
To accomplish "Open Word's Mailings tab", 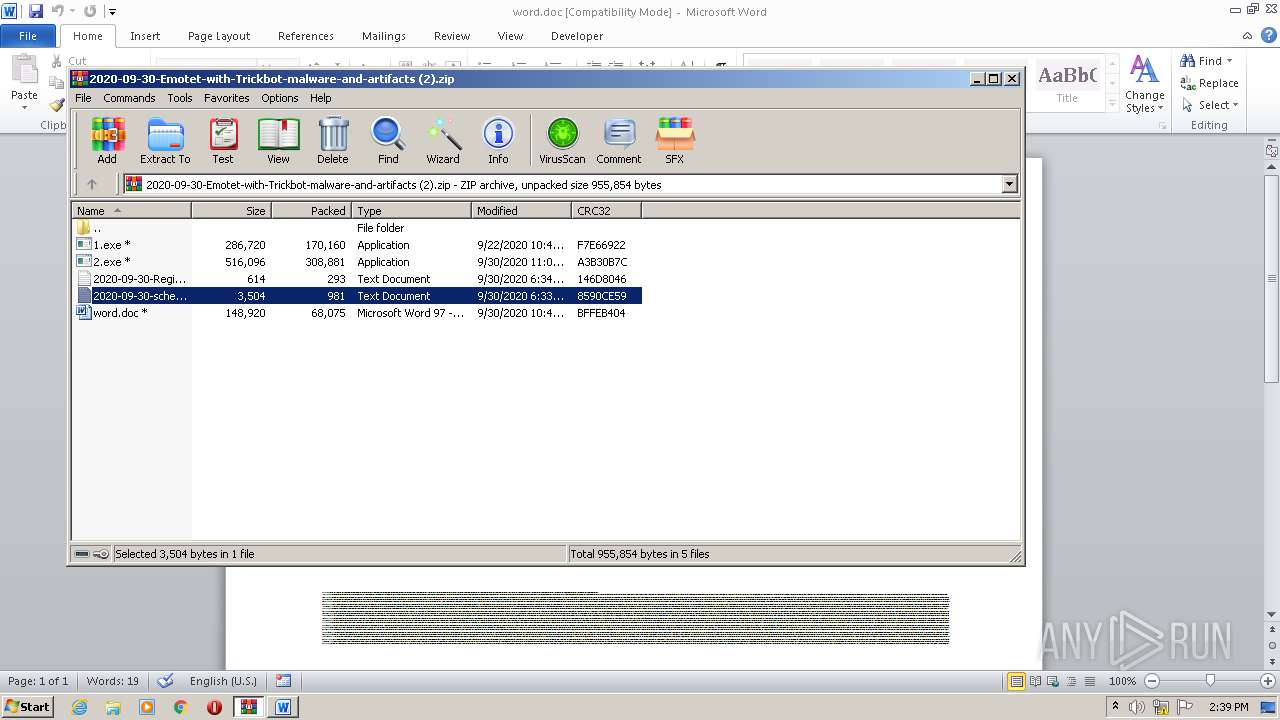I will coord(384,36).
